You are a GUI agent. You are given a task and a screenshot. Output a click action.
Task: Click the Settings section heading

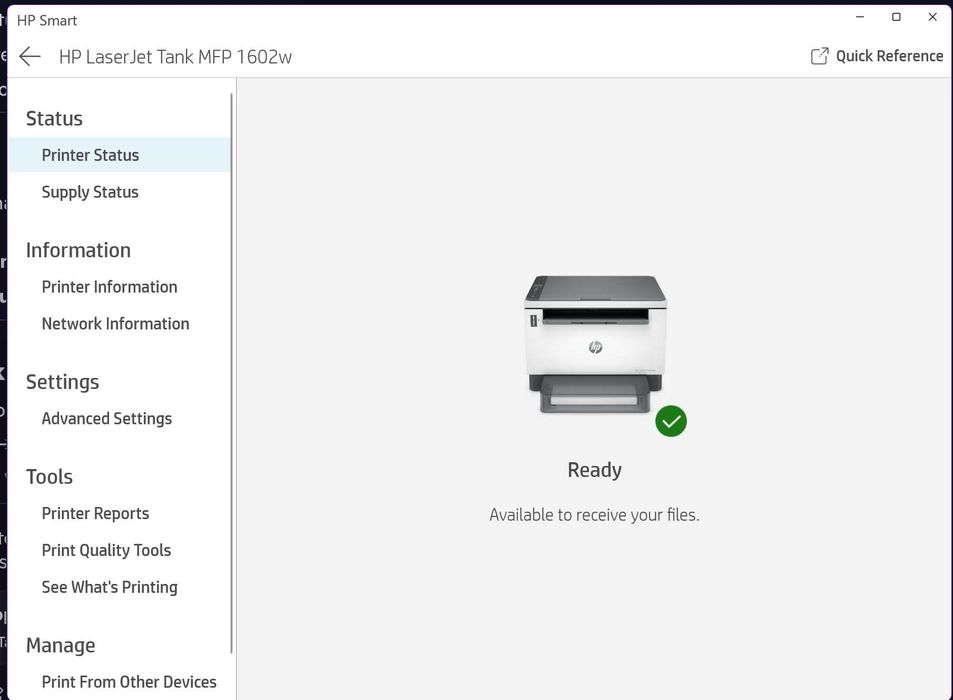[63, 382]
